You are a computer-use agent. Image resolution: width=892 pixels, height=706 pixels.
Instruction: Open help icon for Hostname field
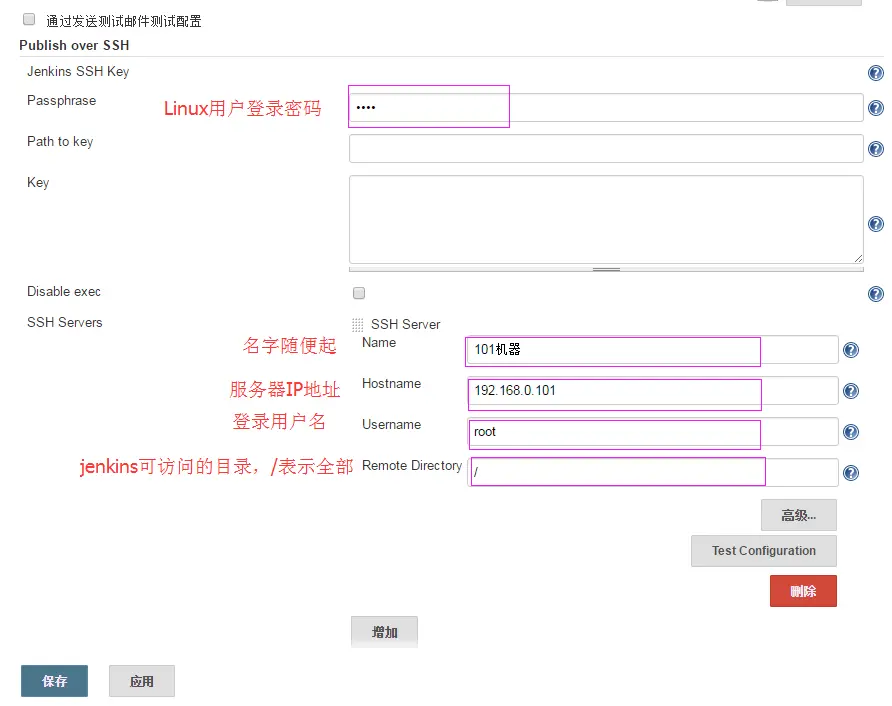pyautogui.click(x=850, y=391)
